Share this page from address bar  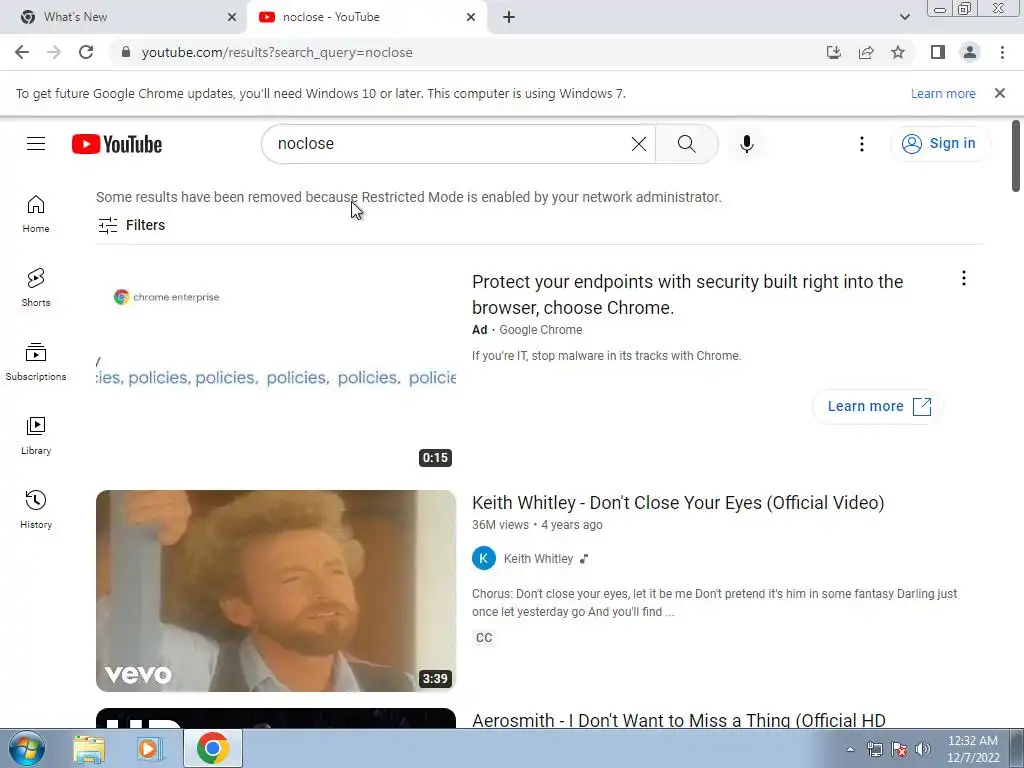(866, 52)
